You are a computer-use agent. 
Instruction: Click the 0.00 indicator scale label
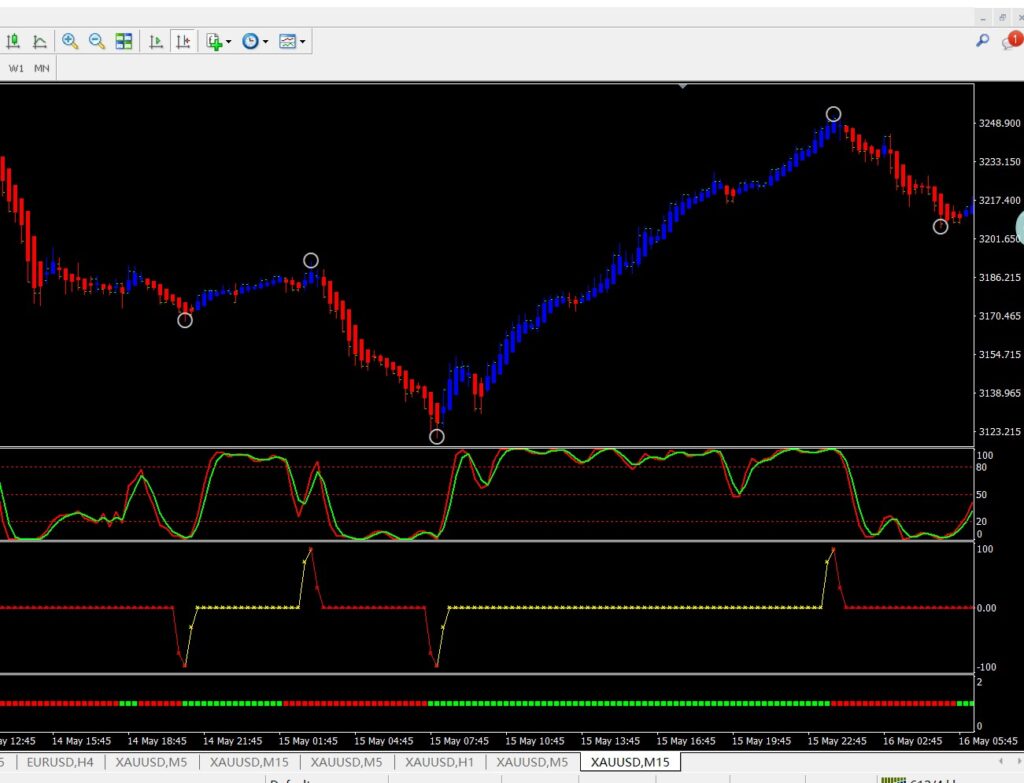[986, 608]
